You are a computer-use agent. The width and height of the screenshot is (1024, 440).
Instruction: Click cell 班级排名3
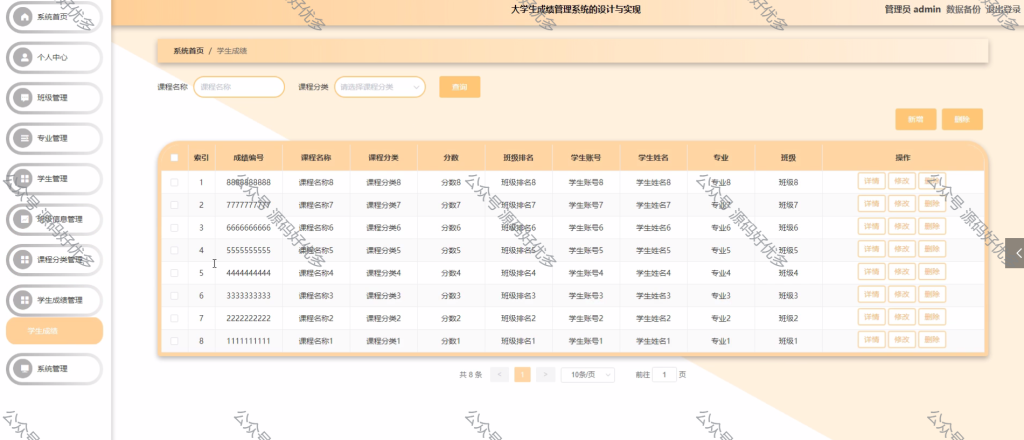click(519, 296)
